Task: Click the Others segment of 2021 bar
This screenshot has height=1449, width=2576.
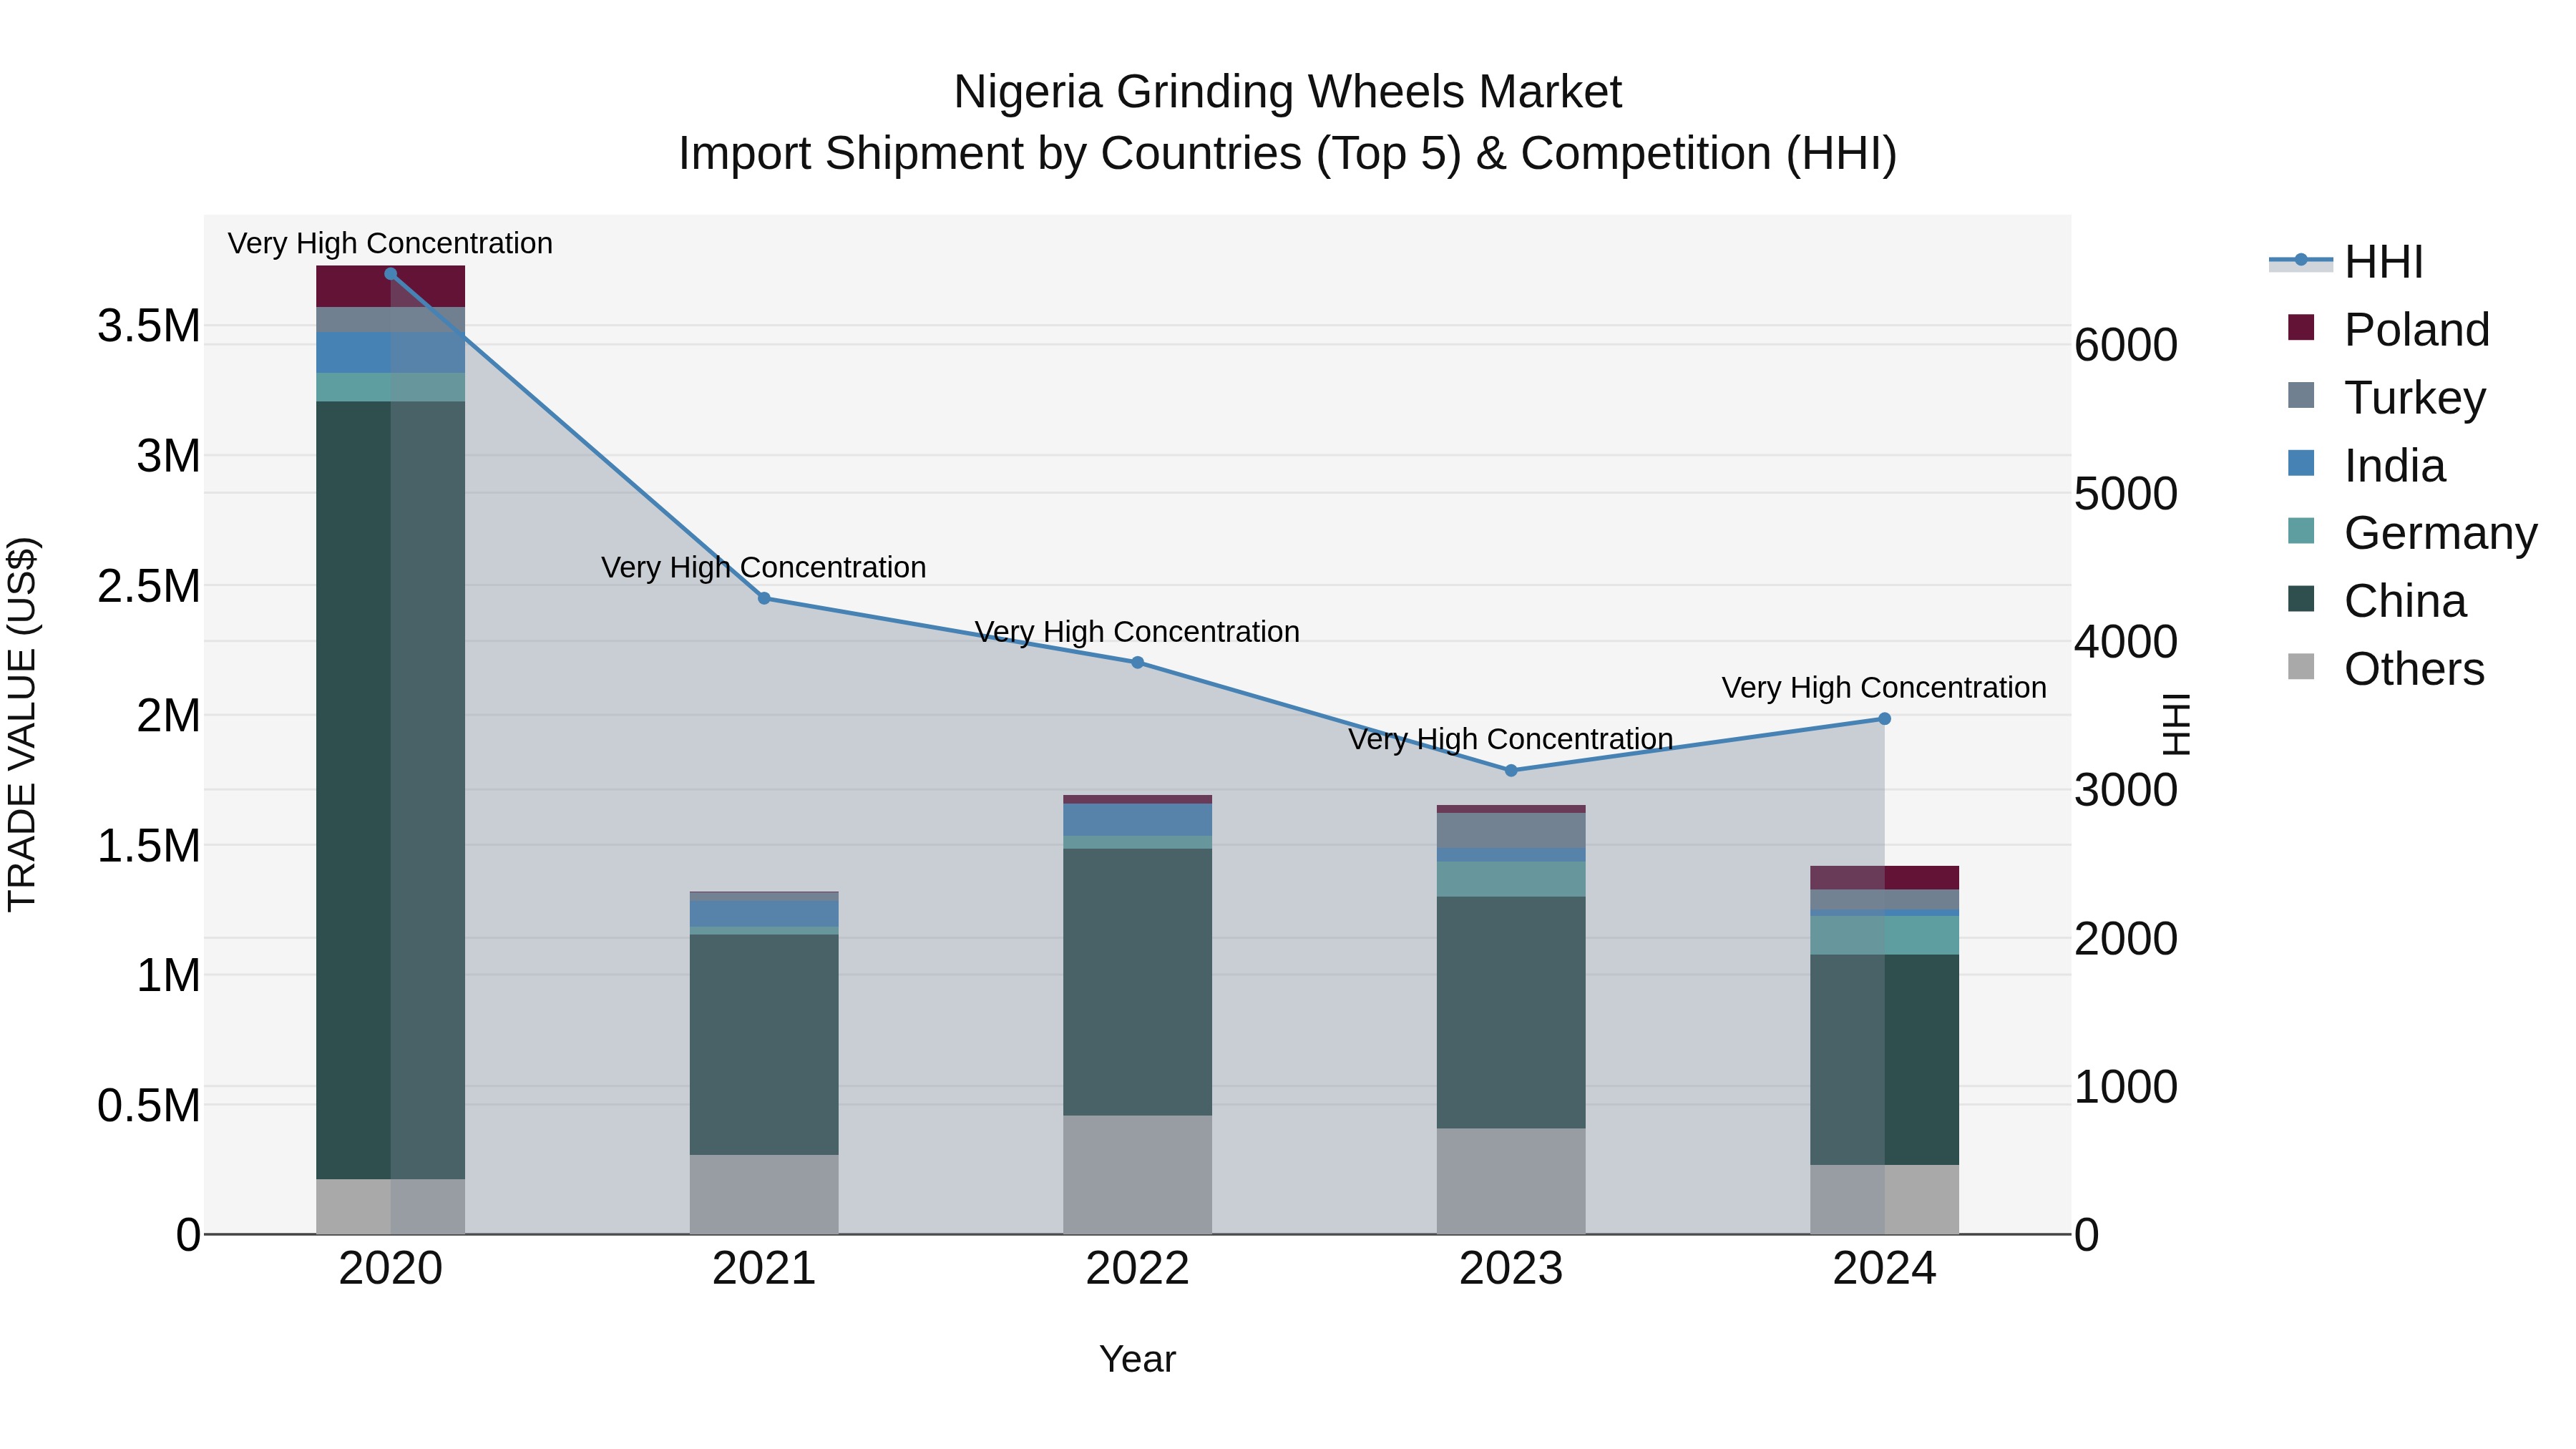Action: pos(764,1195)
